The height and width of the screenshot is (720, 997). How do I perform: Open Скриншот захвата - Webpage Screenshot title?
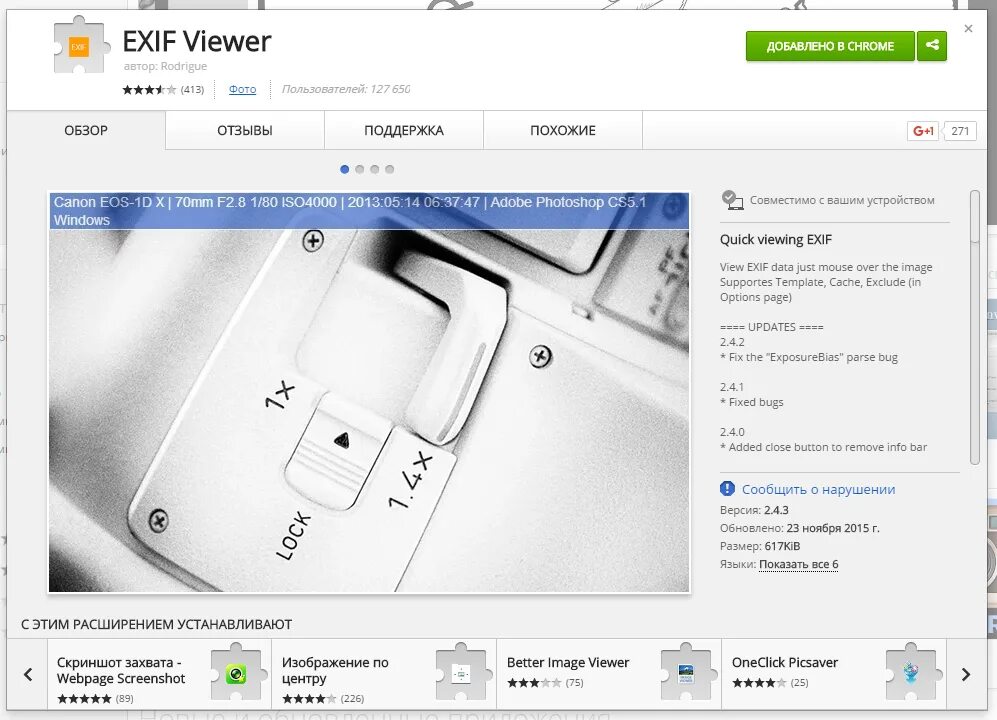[x=121, y=670]
